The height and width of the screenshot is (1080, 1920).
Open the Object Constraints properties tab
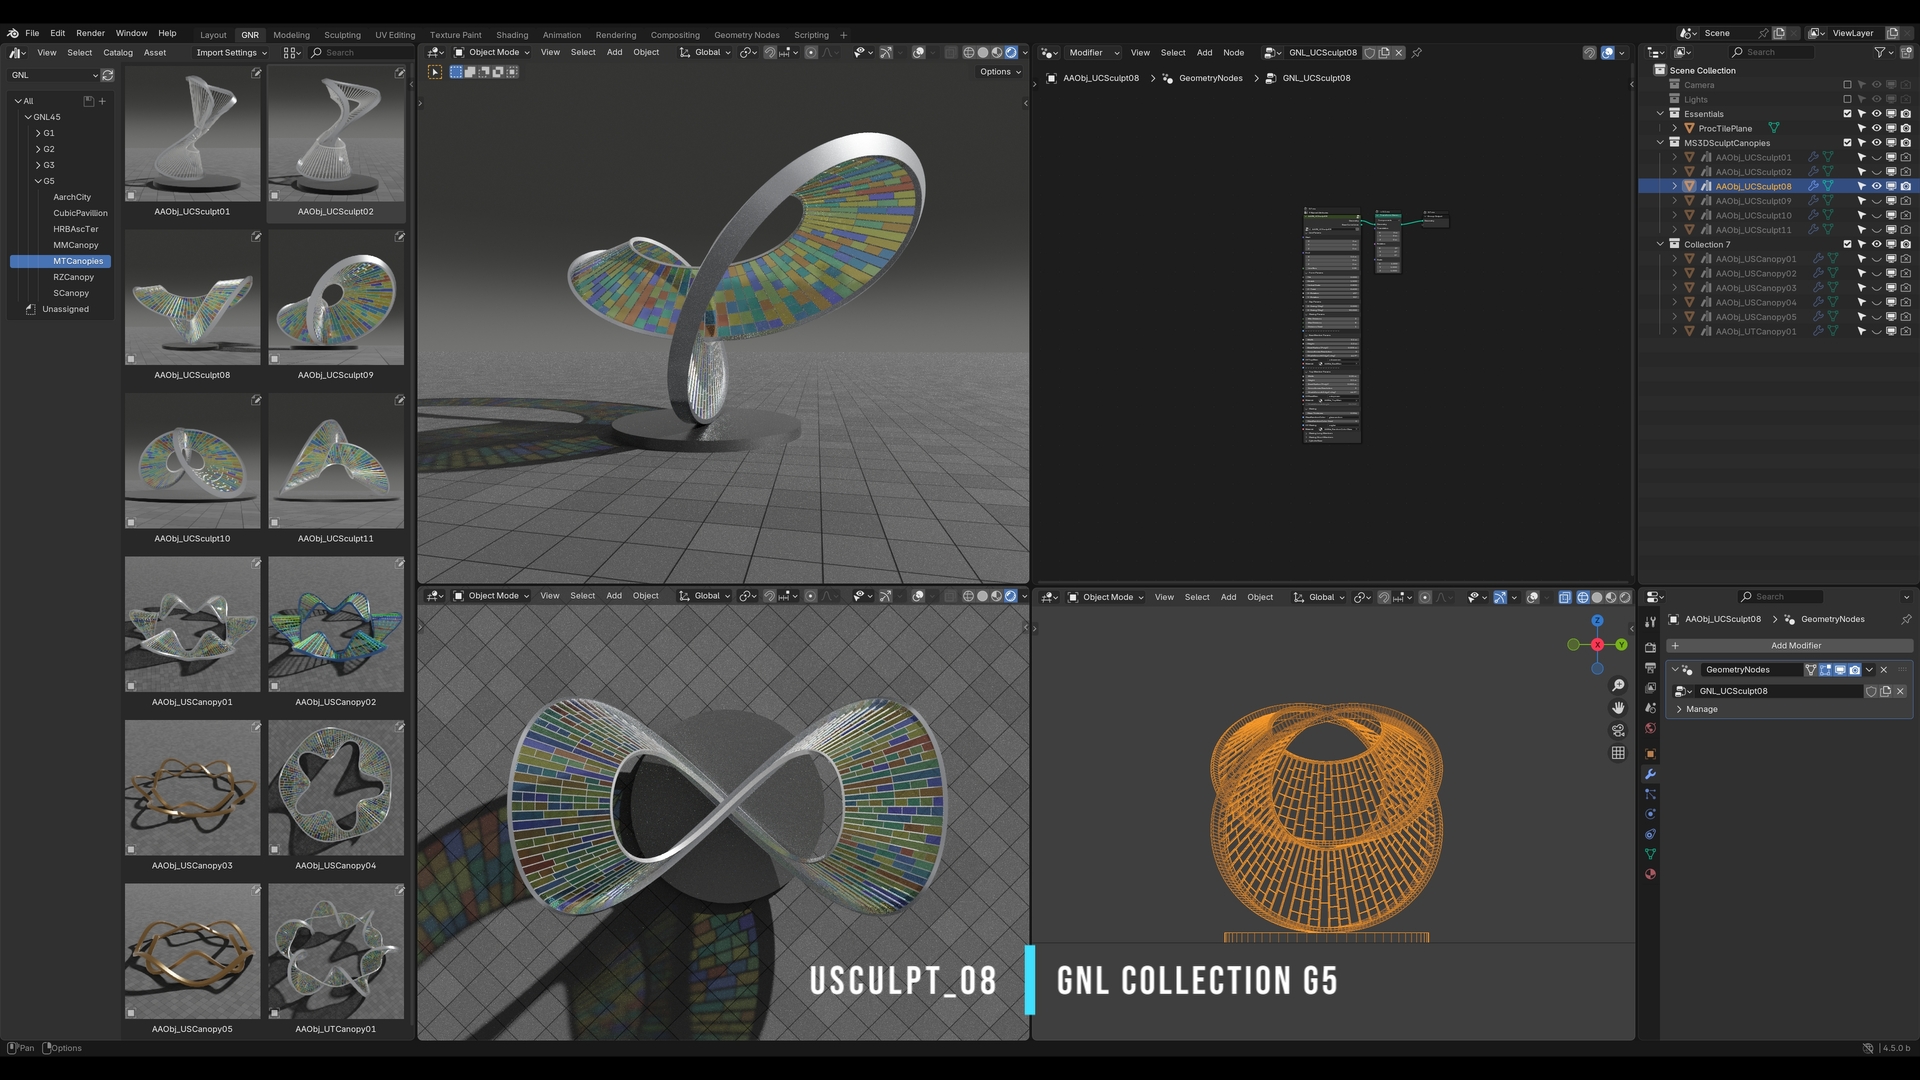coord(1650,834)
